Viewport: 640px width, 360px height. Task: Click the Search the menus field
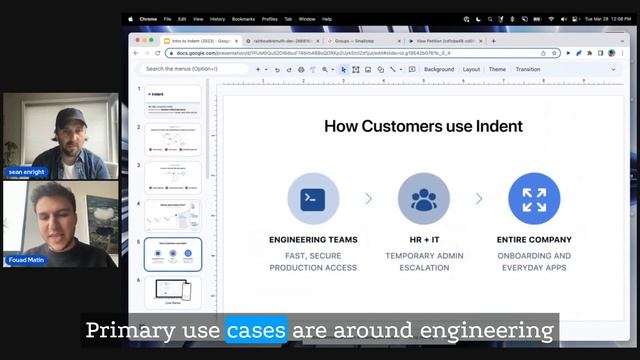(194, 69)
